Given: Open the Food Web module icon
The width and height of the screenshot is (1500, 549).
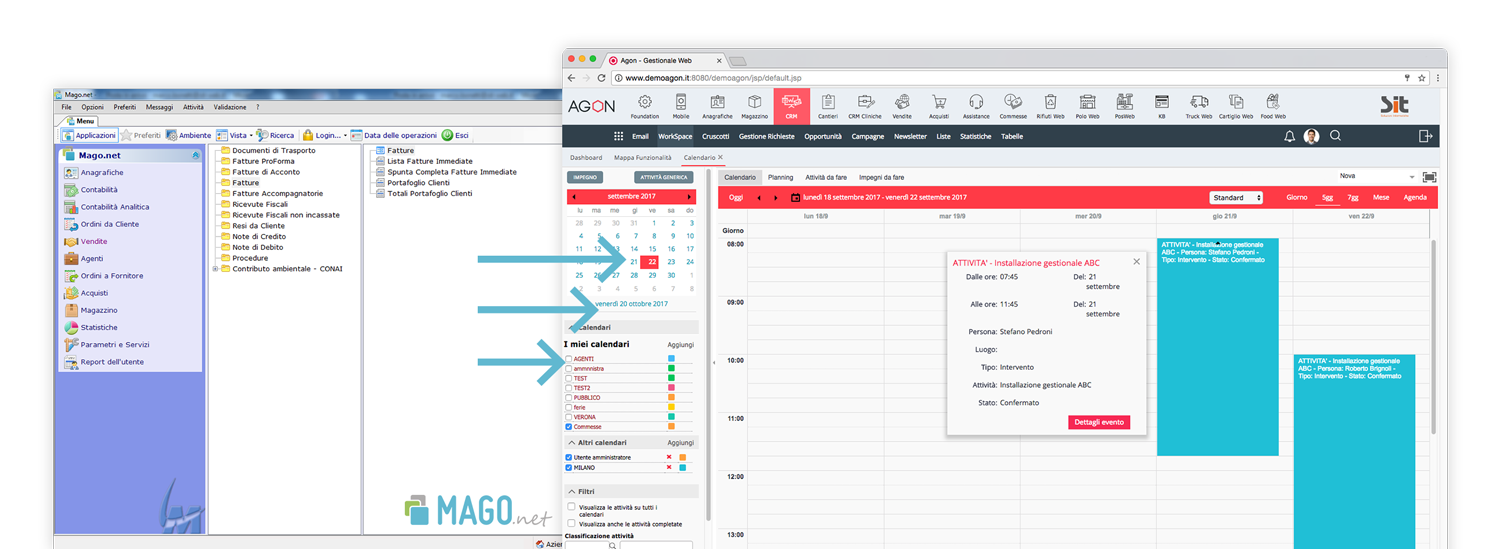Looking at the screenshot, I should (1272, 105).
